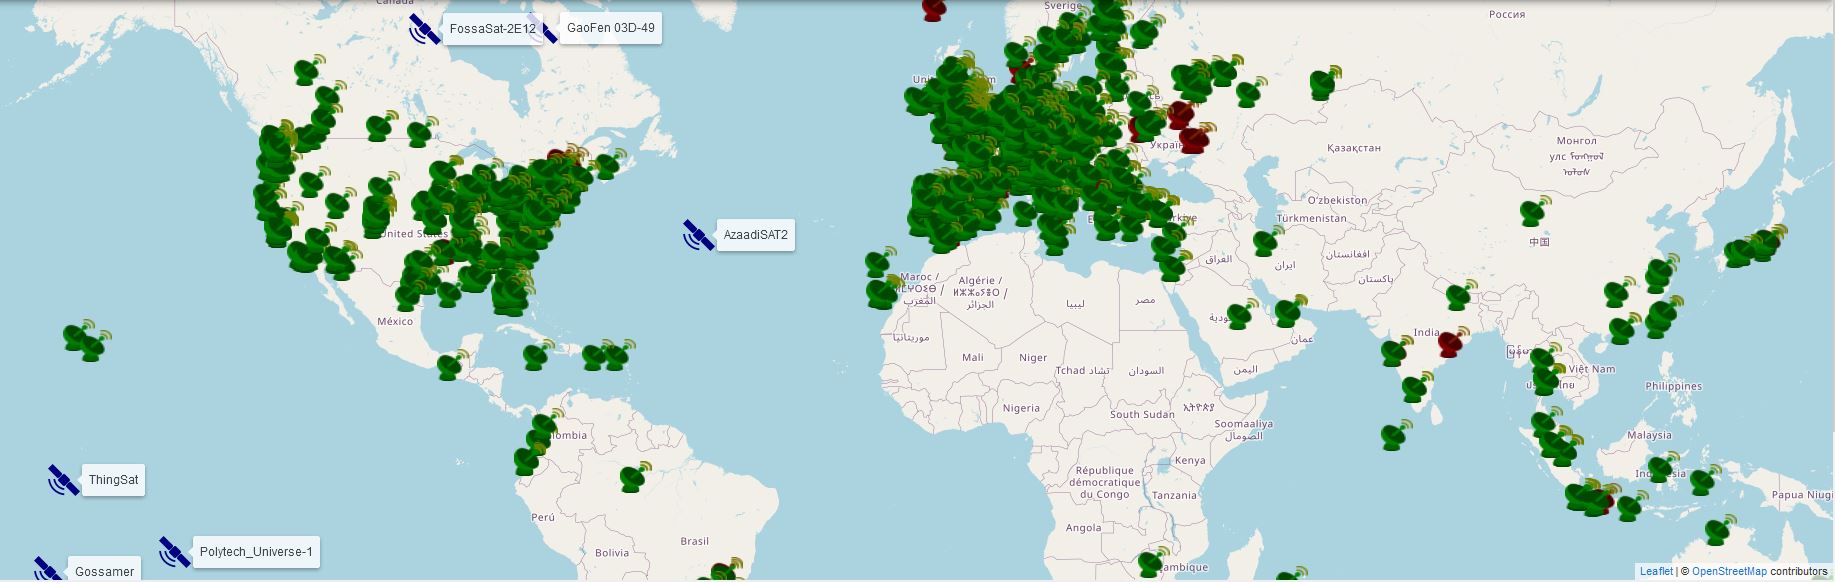
Task: Click the GaoFen 03D-49 label
Action: [610, 28]
